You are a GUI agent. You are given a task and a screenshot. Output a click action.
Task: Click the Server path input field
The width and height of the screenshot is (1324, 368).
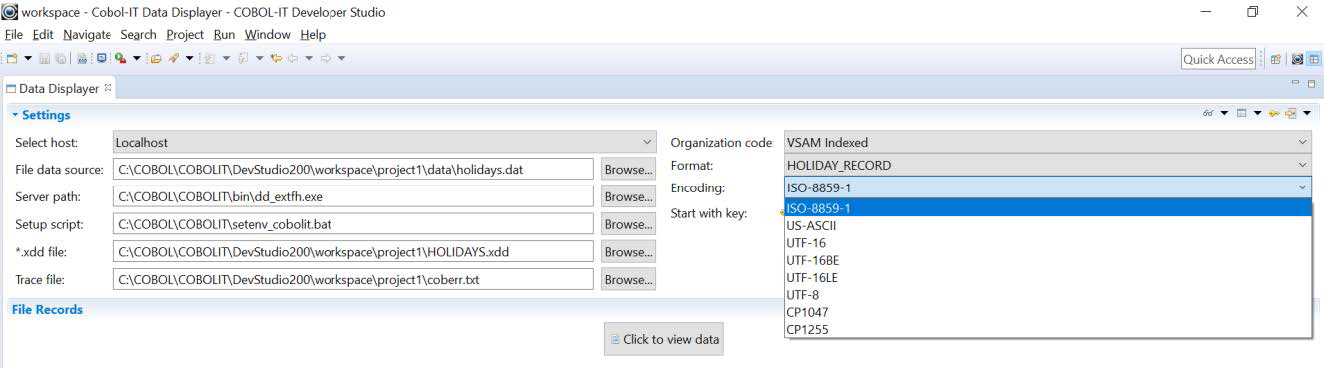tap(353, 197)
